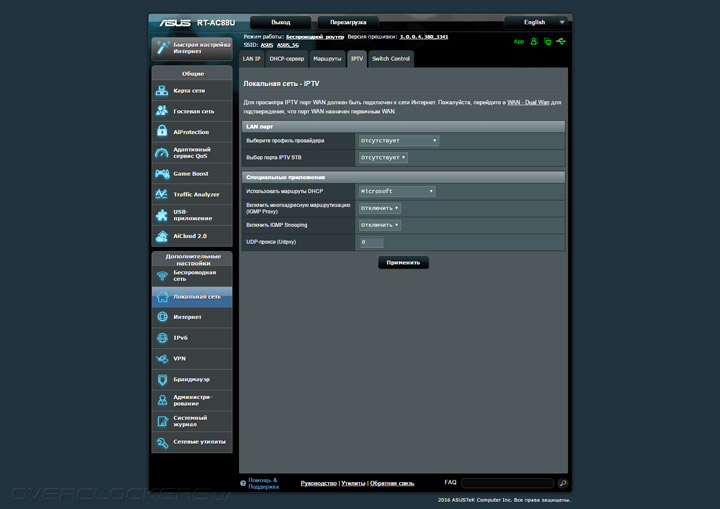Click the firmware version 3.0.0.4.380_3341 link
Viewport: 720px width, 509px height.
424,37
